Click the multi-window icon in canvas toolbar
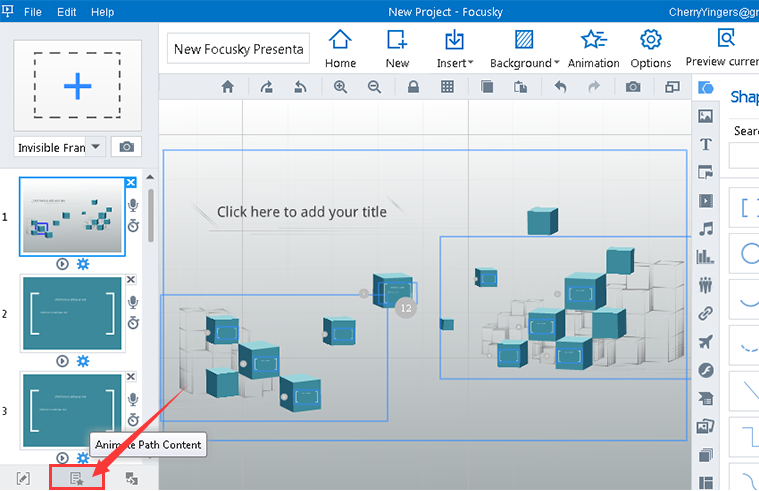This screenshot has width=759, height=491. (x=672, y=87)
